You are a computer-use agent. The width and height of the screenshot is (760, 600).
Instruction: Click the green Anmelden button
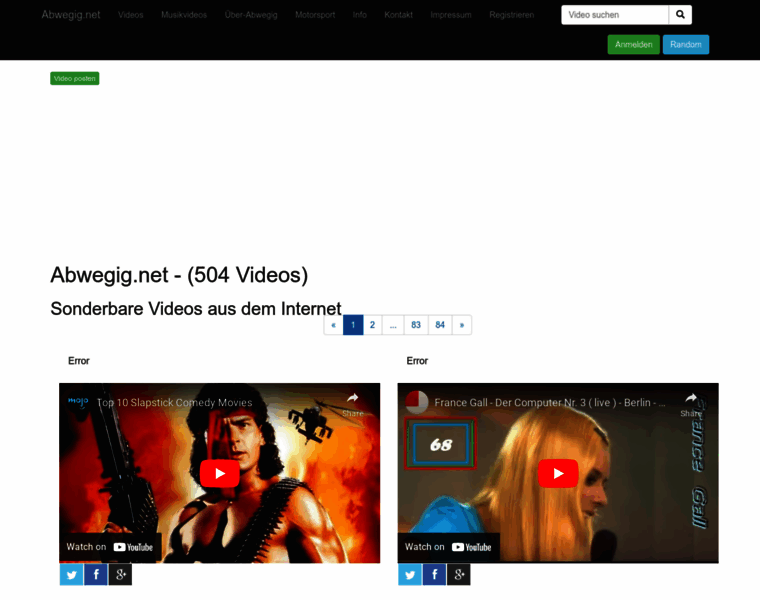click(x=633, y=45)
